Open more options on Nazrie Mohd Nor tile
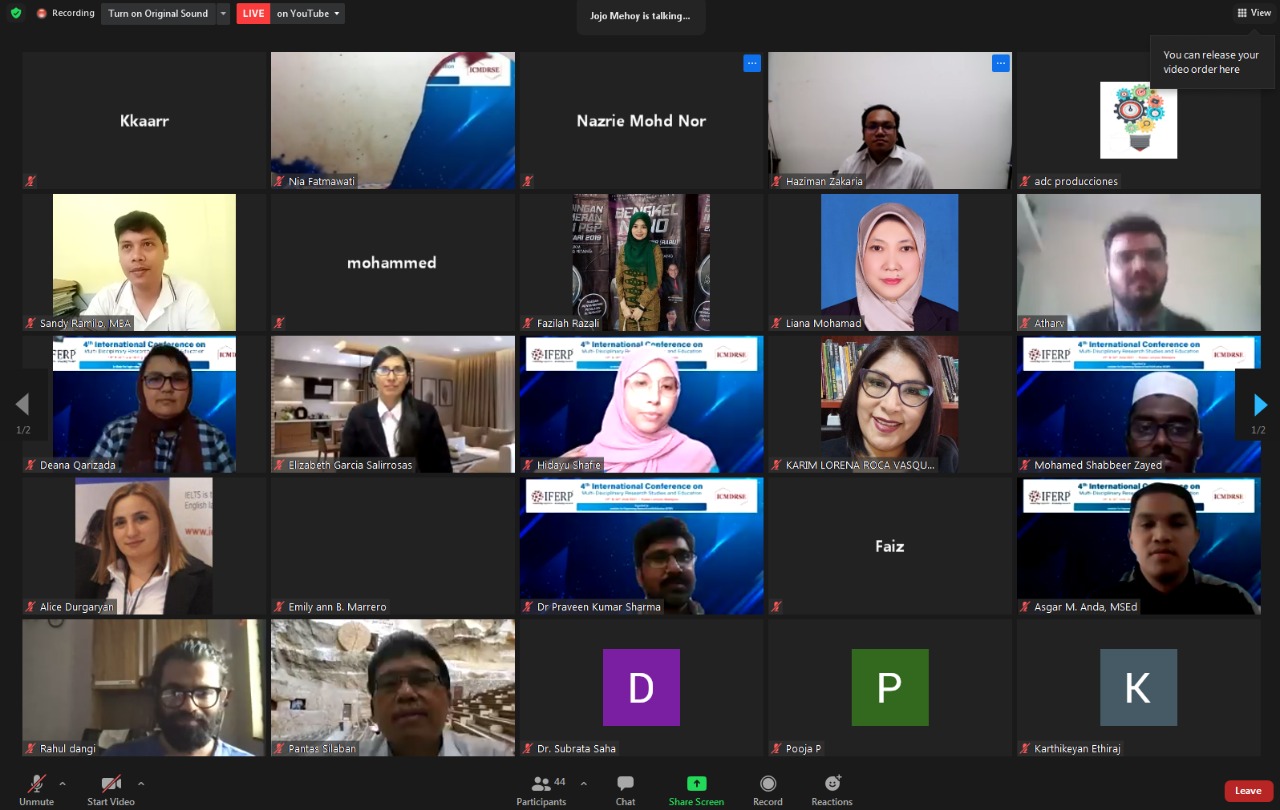The width and height of the screenshot is (1280, 810). [x=752, y=63]
